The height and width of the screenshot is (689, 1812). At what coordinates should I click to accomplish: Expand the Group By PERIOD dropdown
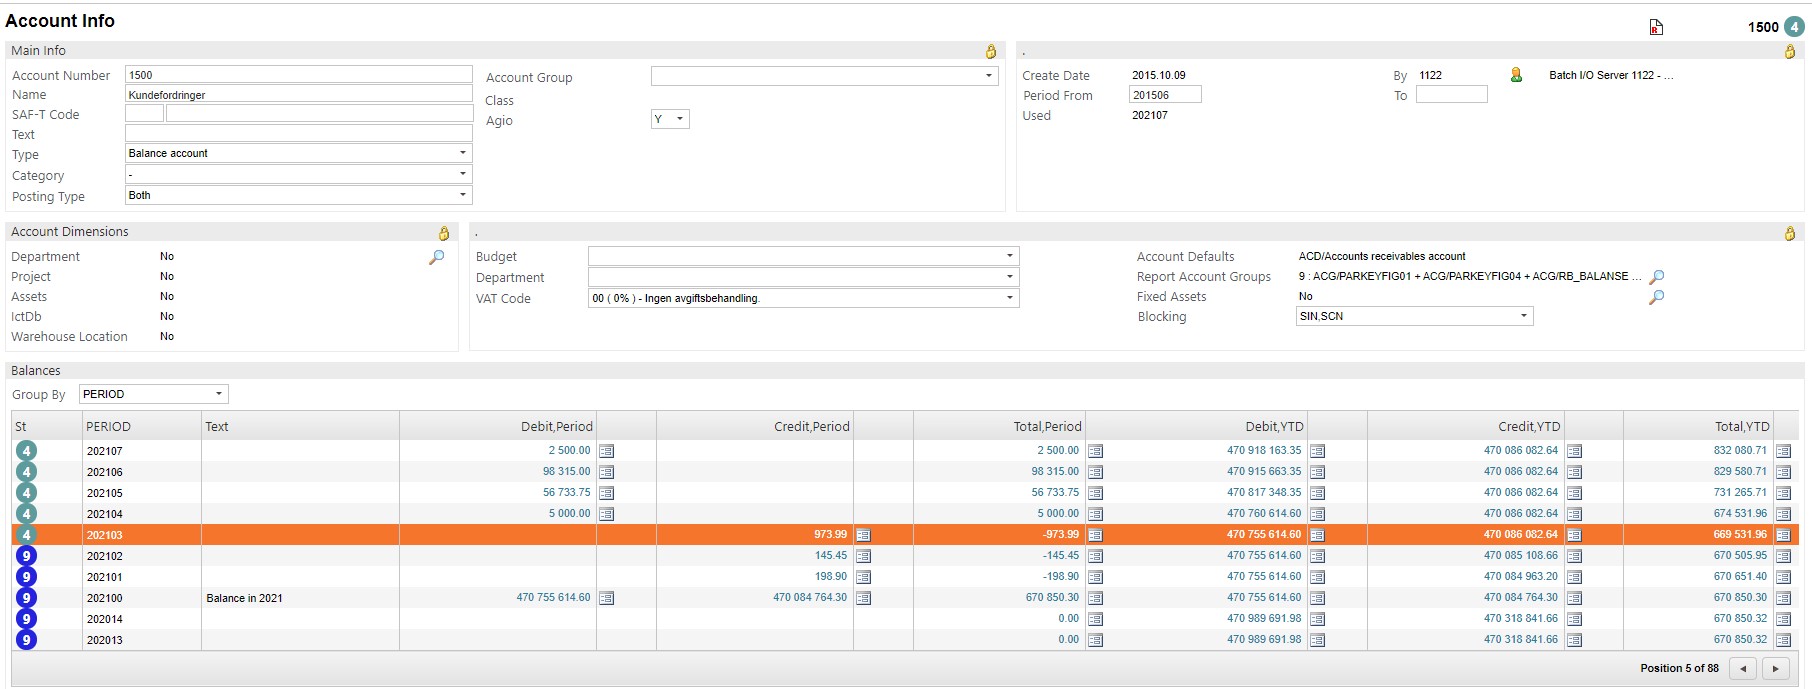[218, 394]
